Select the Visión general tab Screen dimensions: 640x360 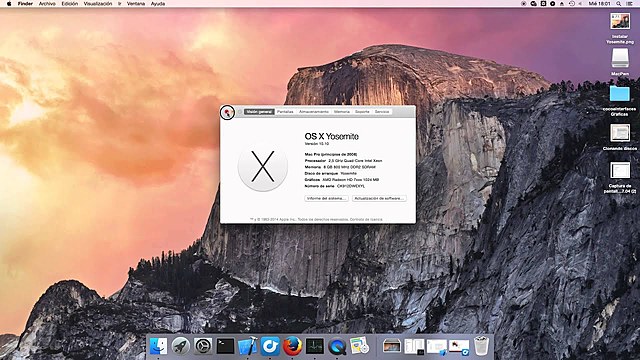click(x=259, y=111)
